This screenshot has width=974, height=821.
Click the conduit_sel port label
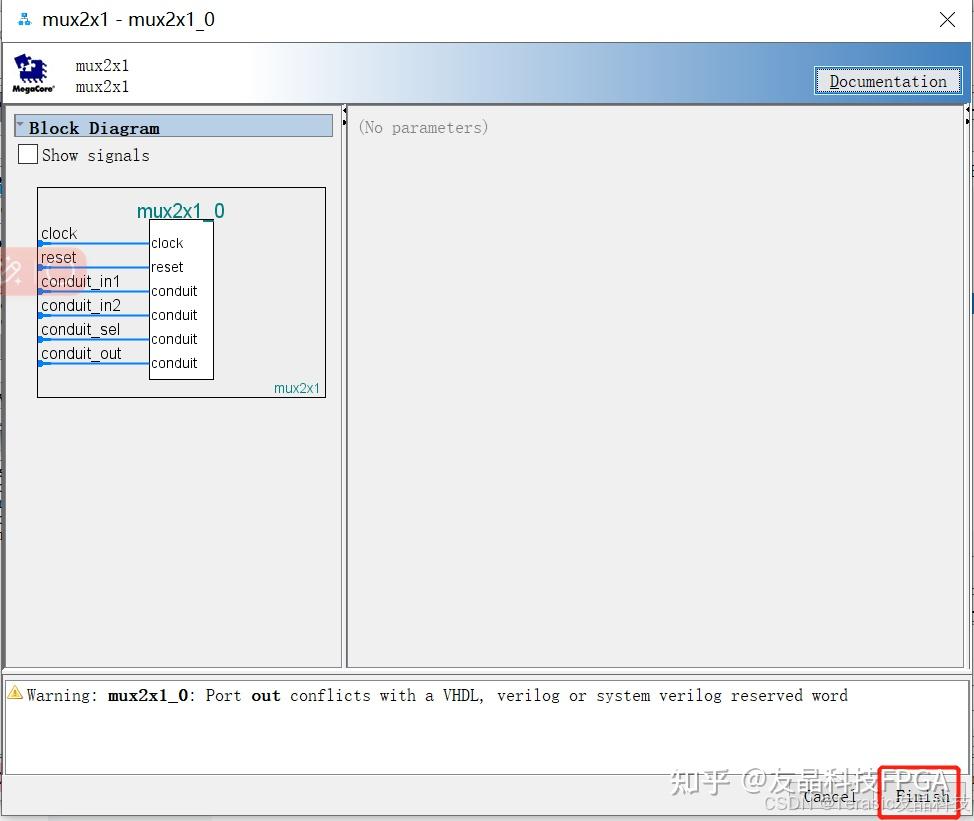point(80,330)
